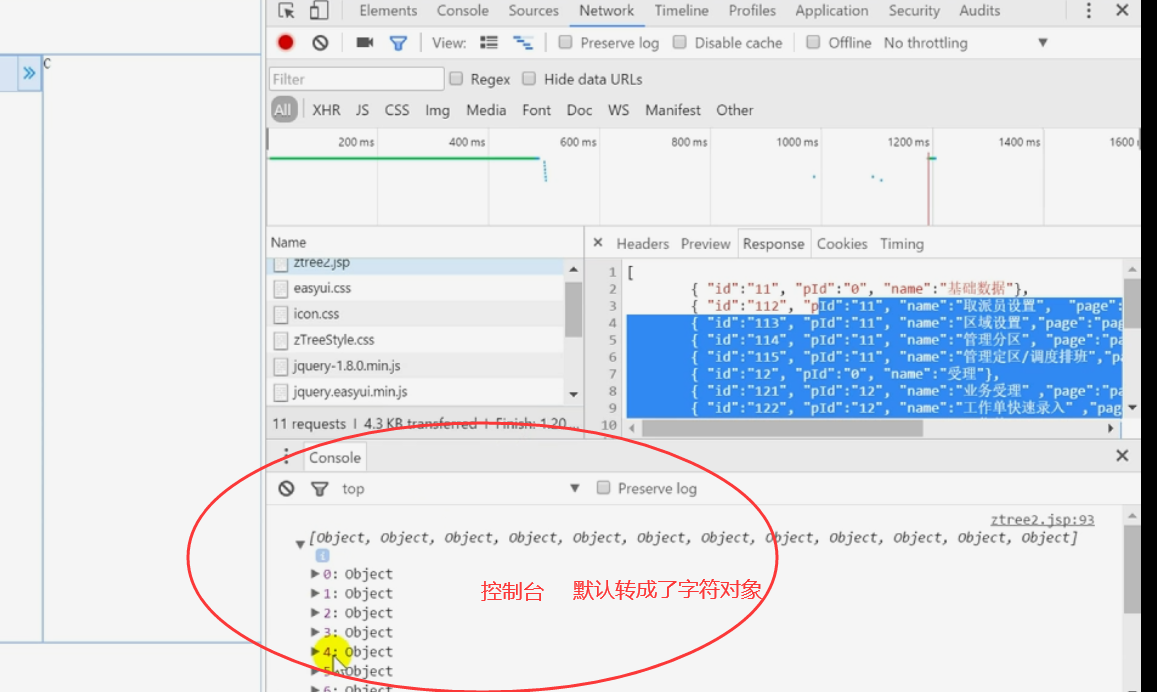Click the Name column header
The height and width of the screenshot is (692, 1157).
coord(424,242)
